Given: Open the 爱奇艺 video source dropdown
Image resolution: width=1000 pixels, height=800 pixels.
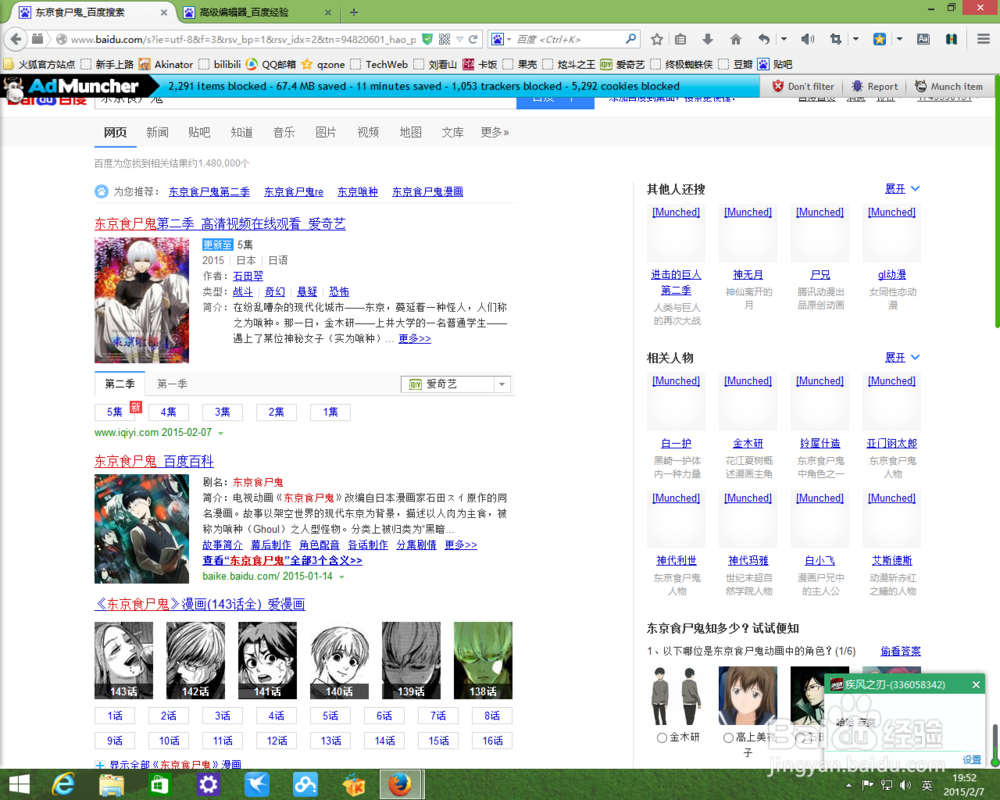Looking at the screenshot, I should (x=455, y=384).
